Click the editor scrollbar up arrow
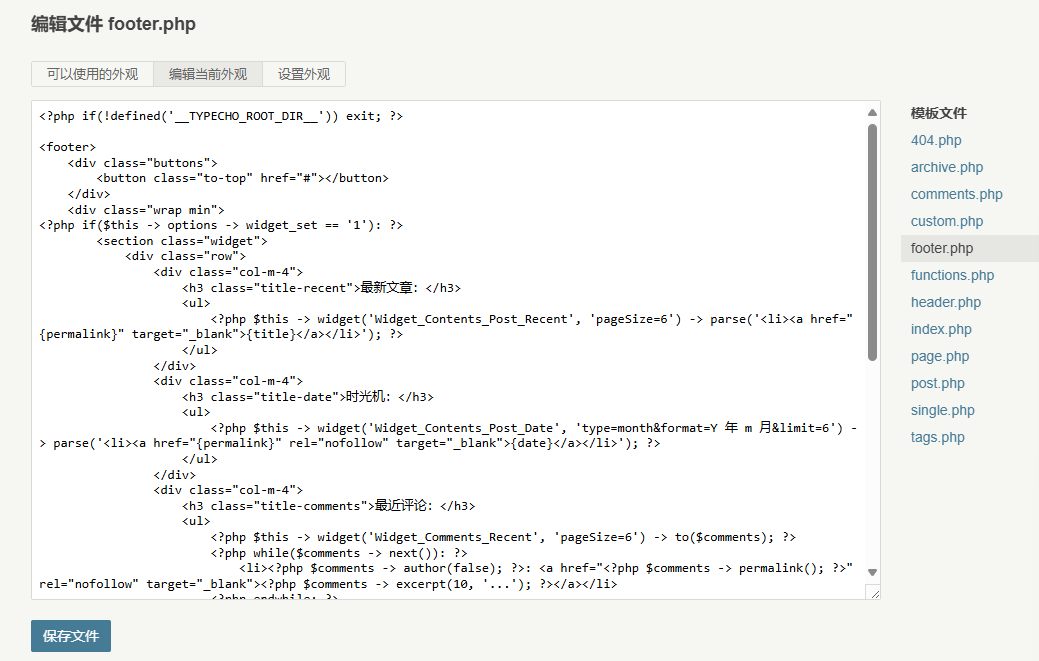Image resolution: width=1039 pixels, height=661 pixels. [873, 113]
